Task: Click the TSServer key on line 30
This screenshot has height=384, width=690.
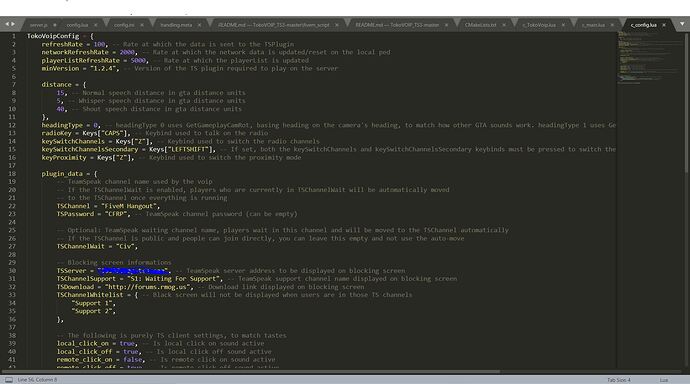Action: tap(71, 271)
